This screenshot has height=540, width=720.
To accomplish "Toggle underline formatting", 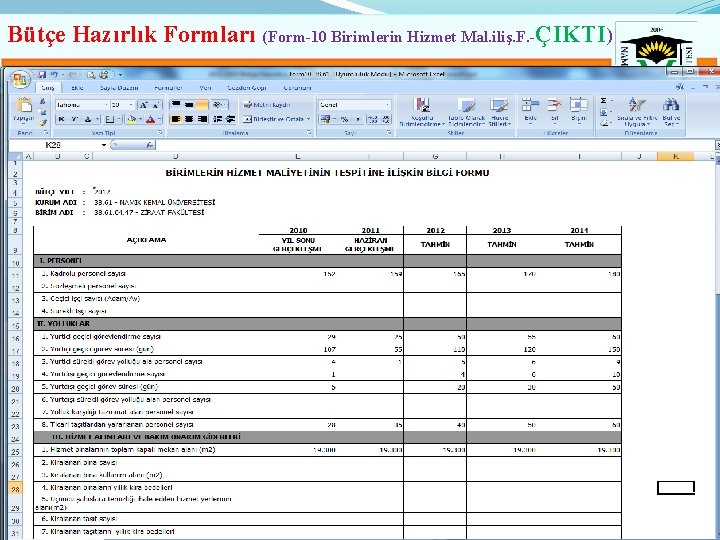I will (x=89, y=119).
